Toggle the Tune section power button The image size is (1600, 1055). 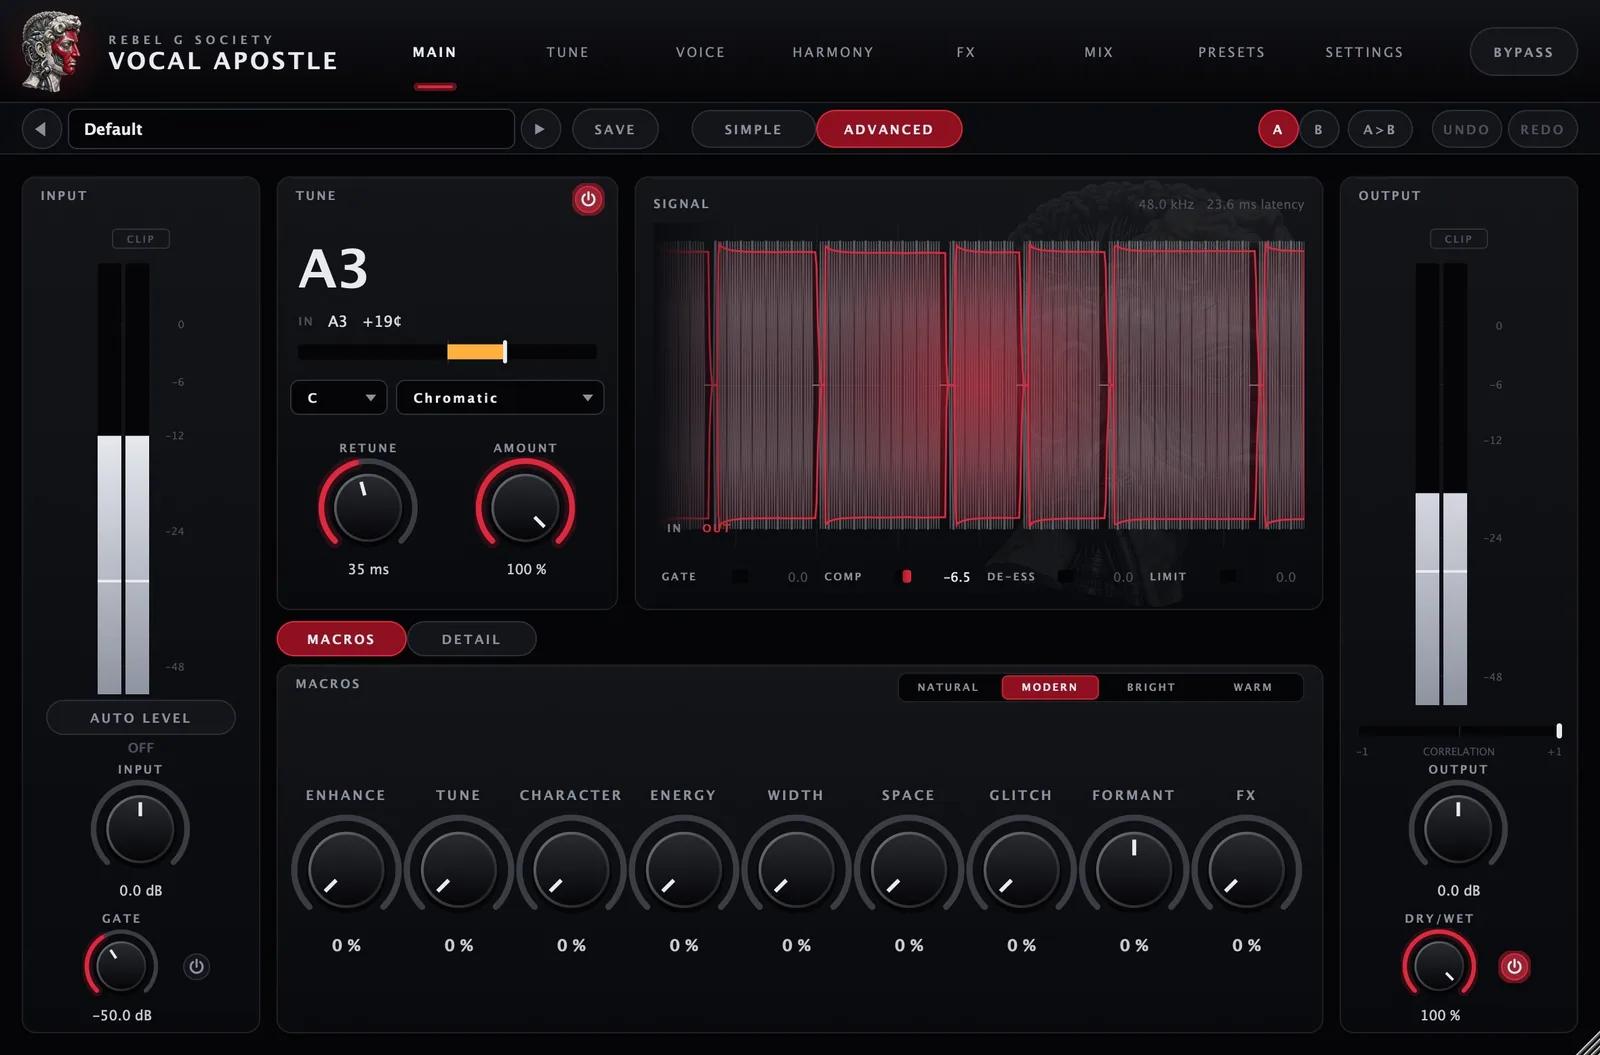(588, 199)
